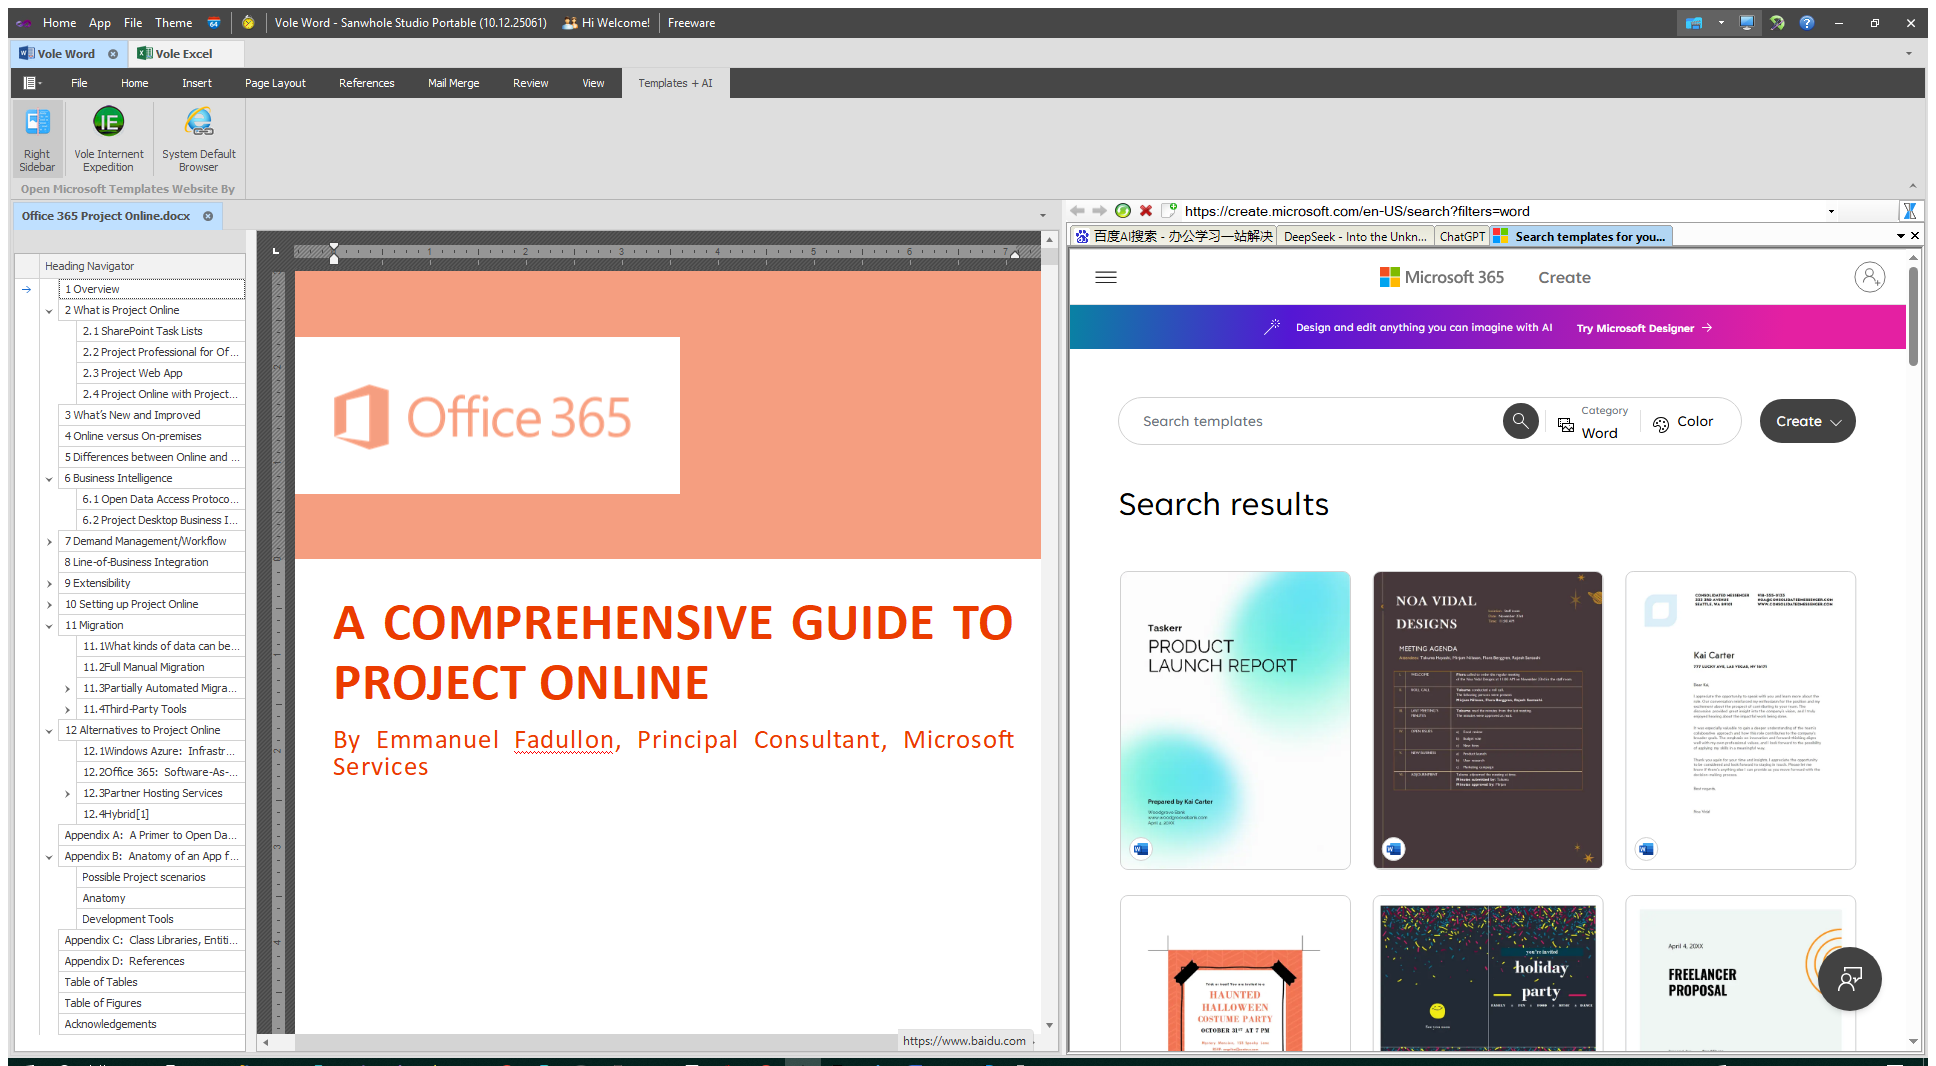Click Try Microsoft Designer link

(x=1644, y=328)
